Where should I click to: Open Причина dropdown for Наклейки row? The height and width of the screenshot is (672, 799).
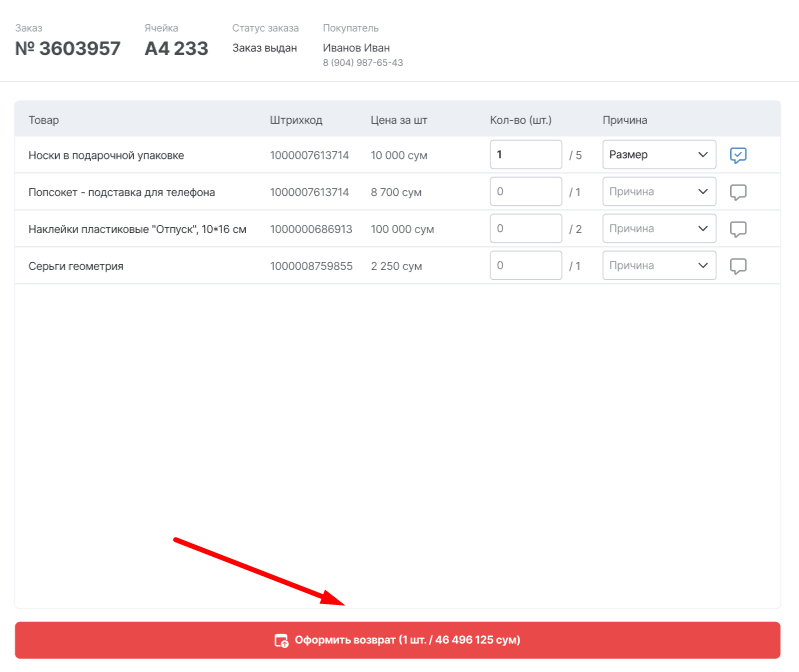pos(659,228)
